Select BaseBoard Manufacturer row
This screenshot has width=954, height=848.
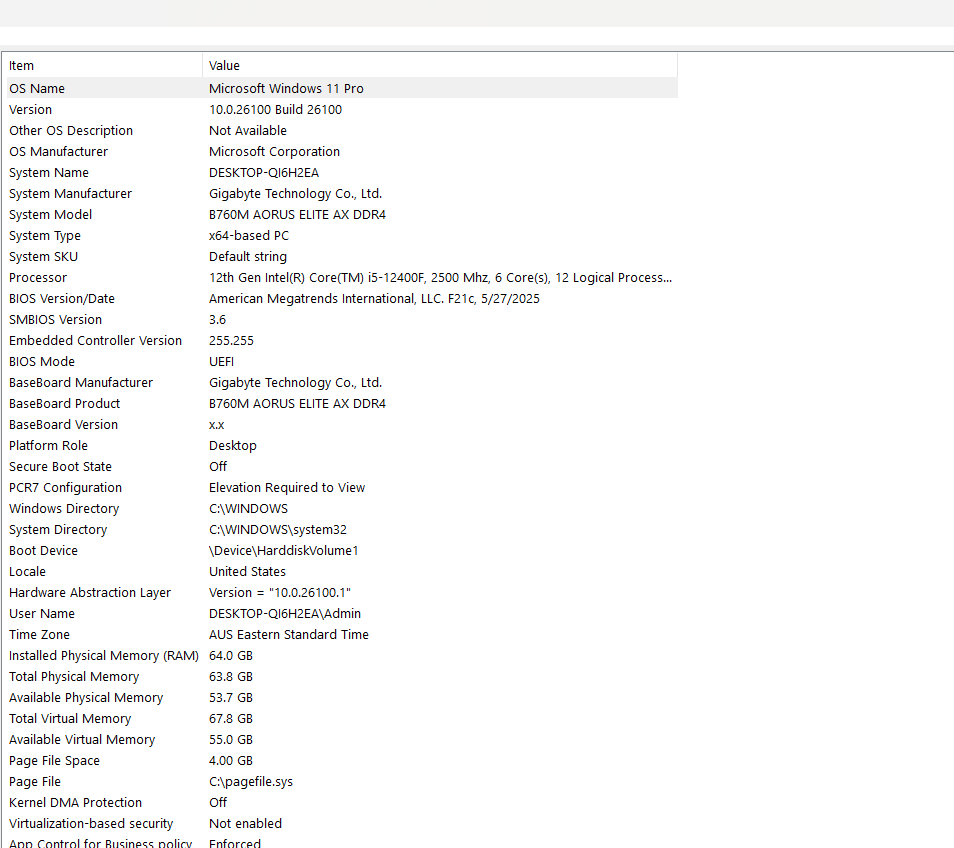coord(342,382)
